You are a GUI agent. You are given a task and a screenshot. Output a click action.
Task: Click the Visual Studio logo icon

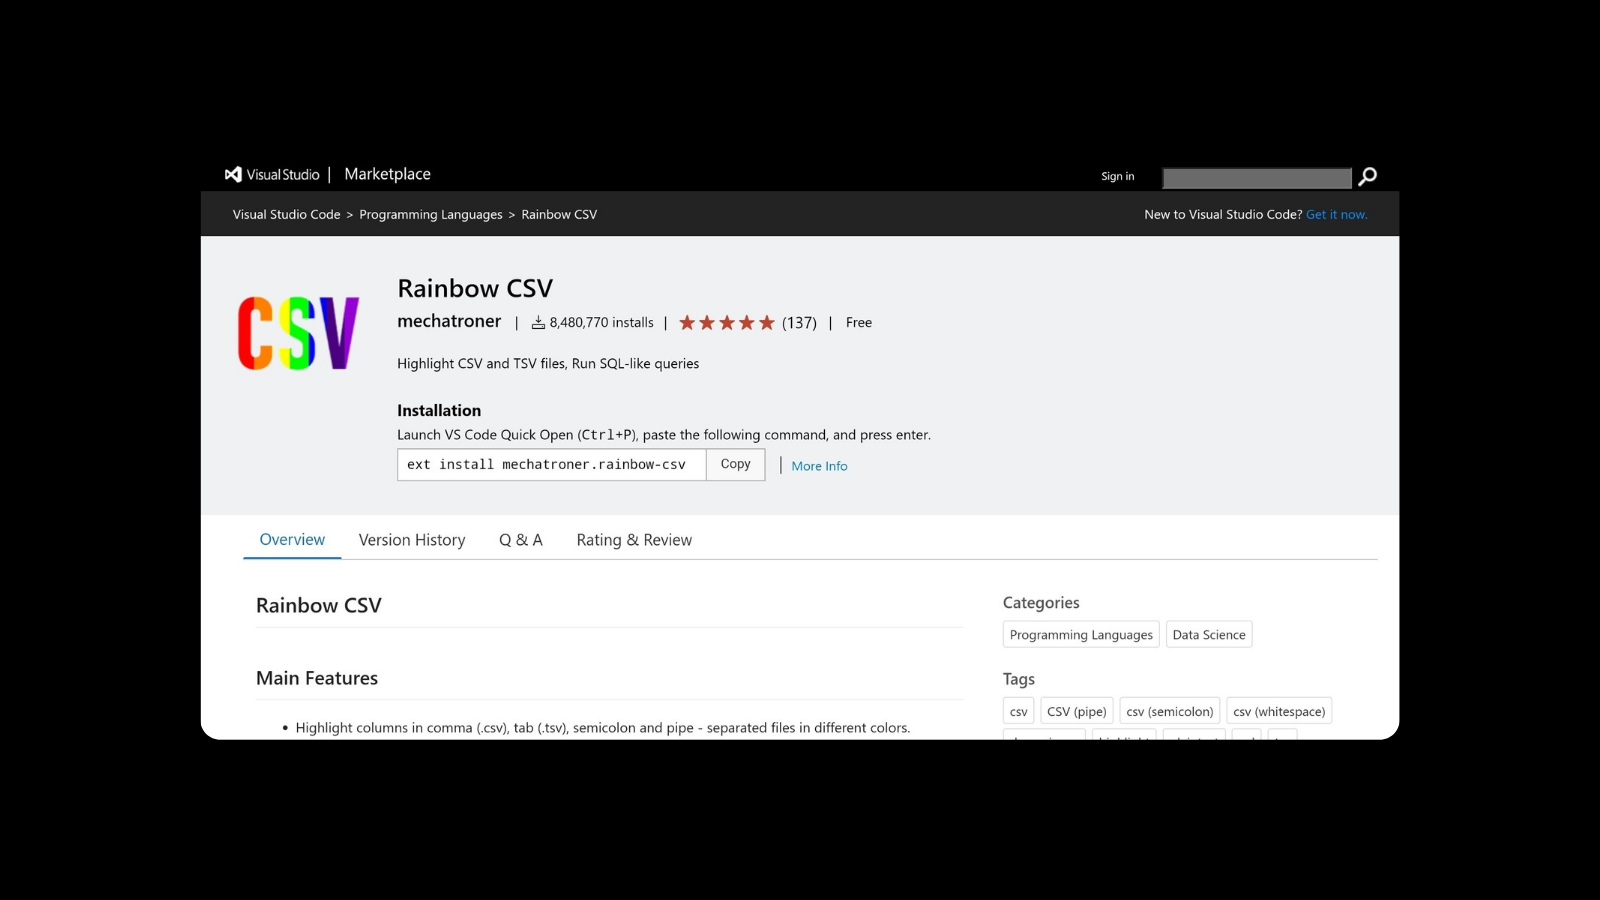click(233, 174)
